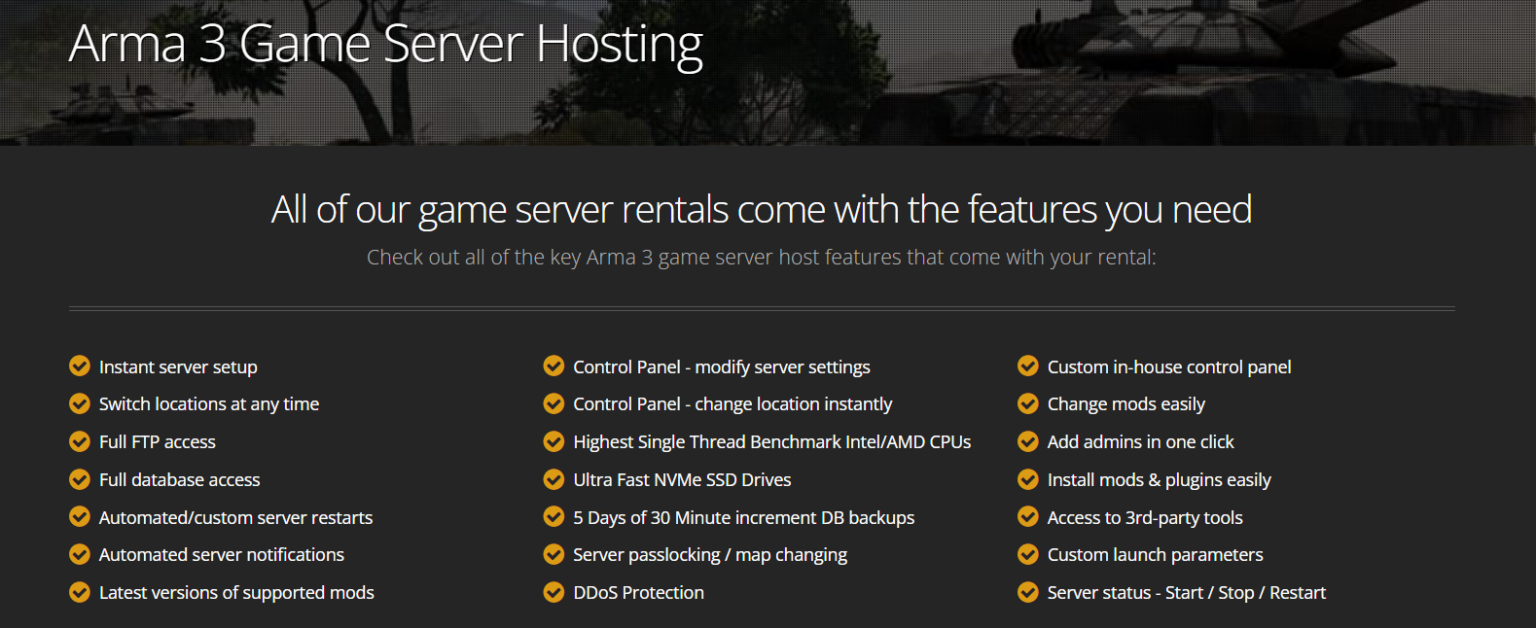Click the checkmark beside Custom in-house control panel
Viewport: 1536px width, 628px height.
[1028, 367]
